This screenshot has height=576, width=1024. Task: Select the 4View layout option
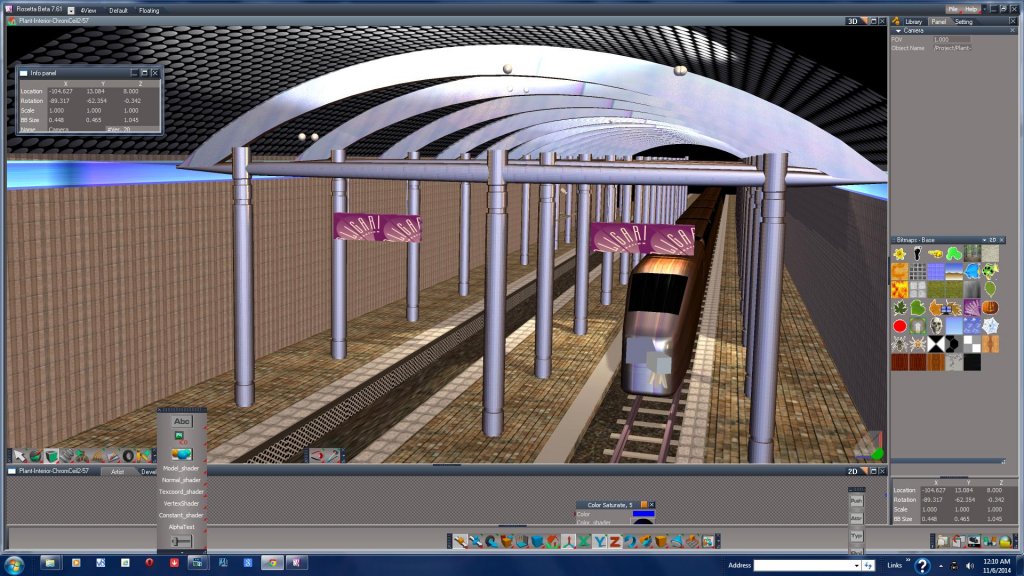88,10
